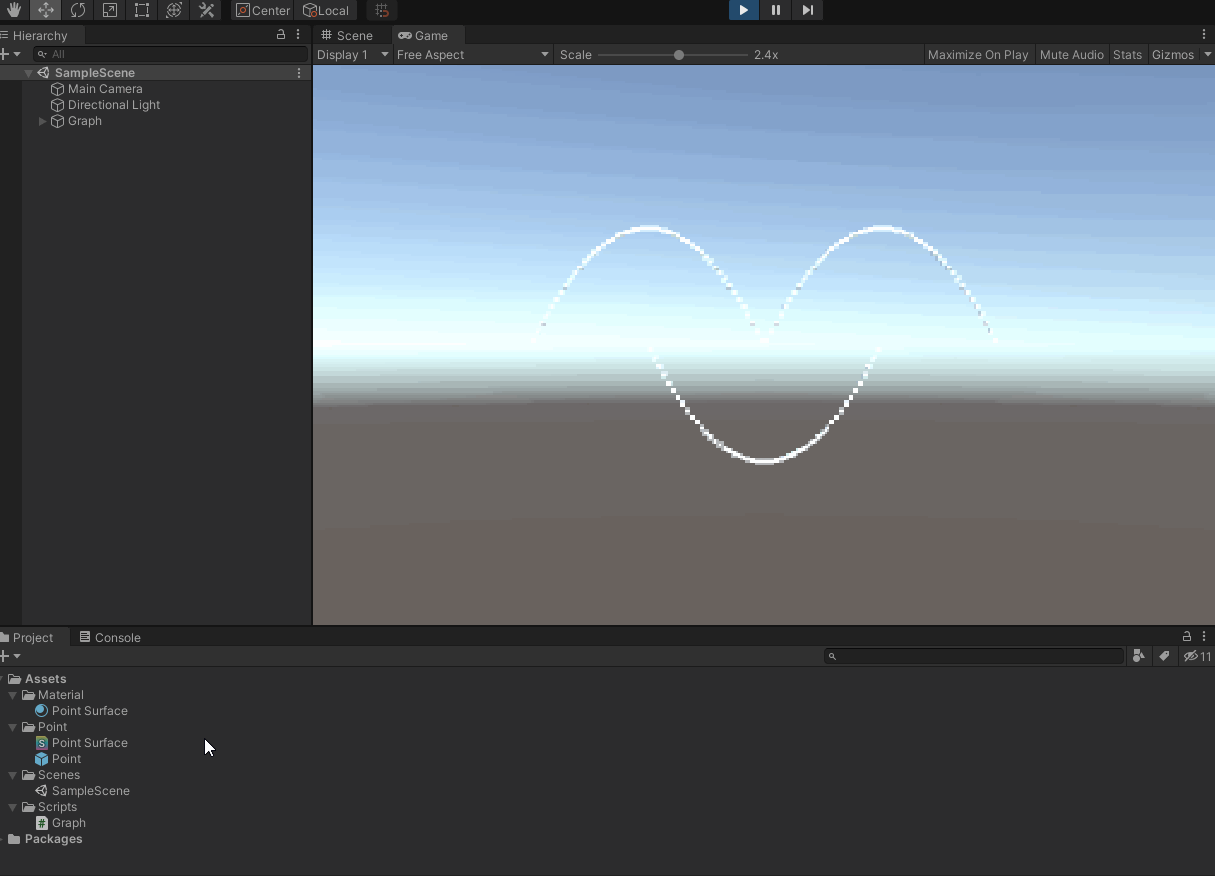Collapse the Scripts folder
The width and height of the screenshot is (1215, 876).
(13, 807)
